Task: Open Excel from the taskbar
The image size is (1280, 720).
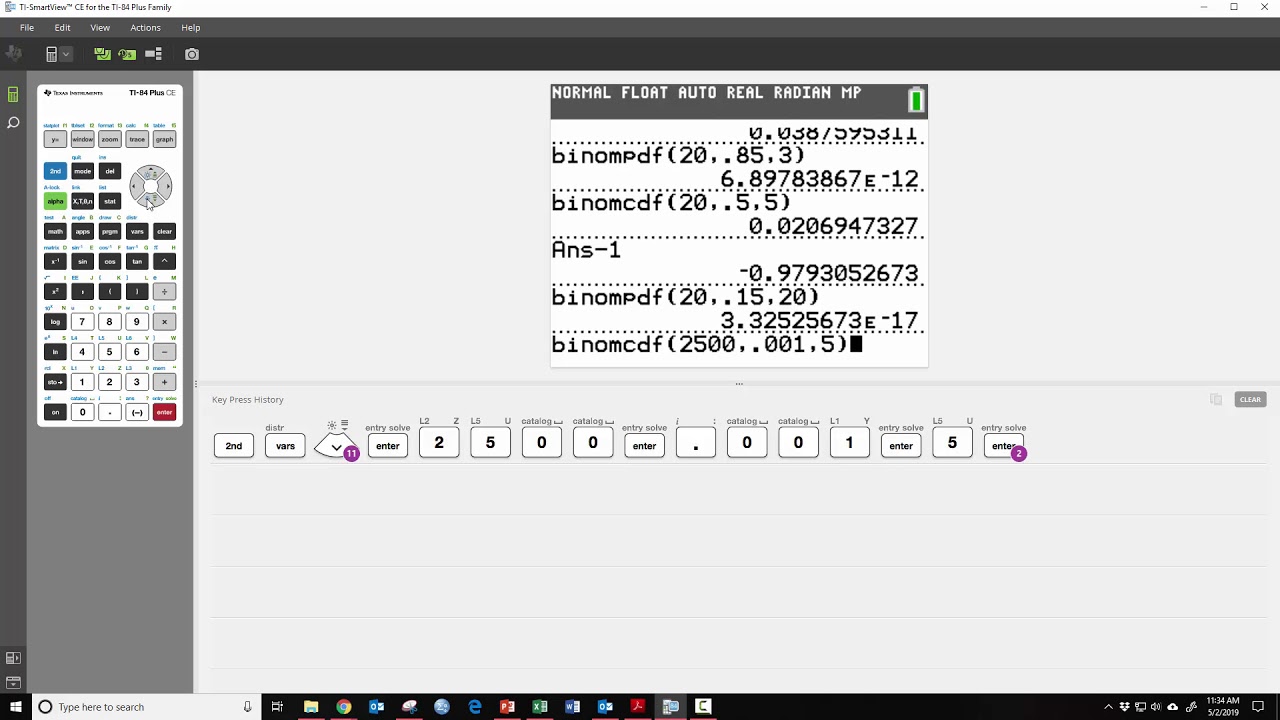Action: 540,707
